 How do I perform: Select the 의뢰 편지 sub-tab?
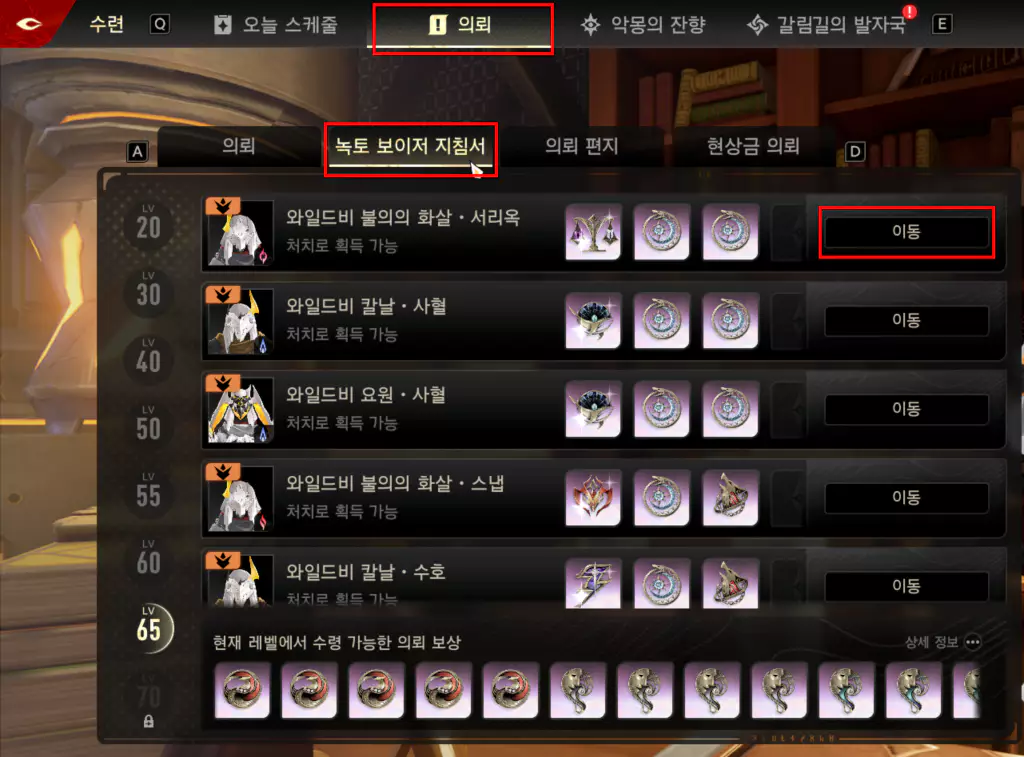pos(581,146)
